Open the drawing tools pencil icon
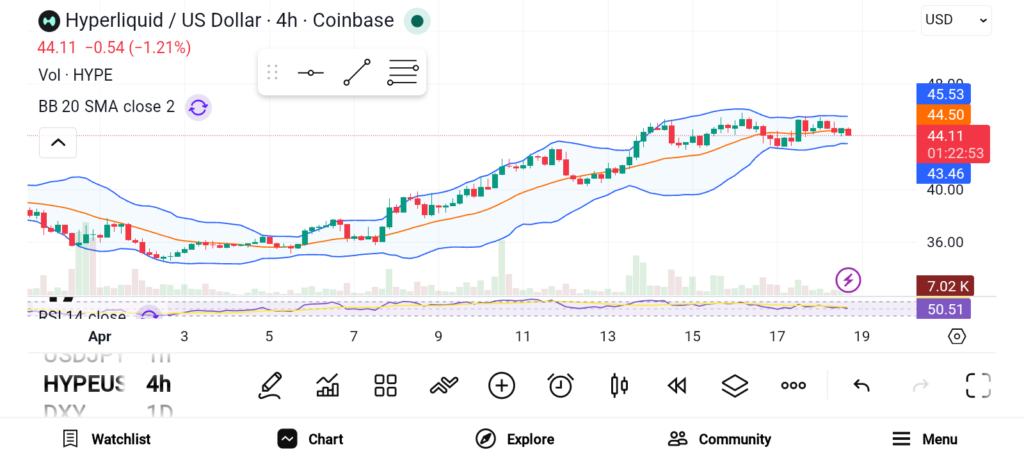 tap(269, 385)
